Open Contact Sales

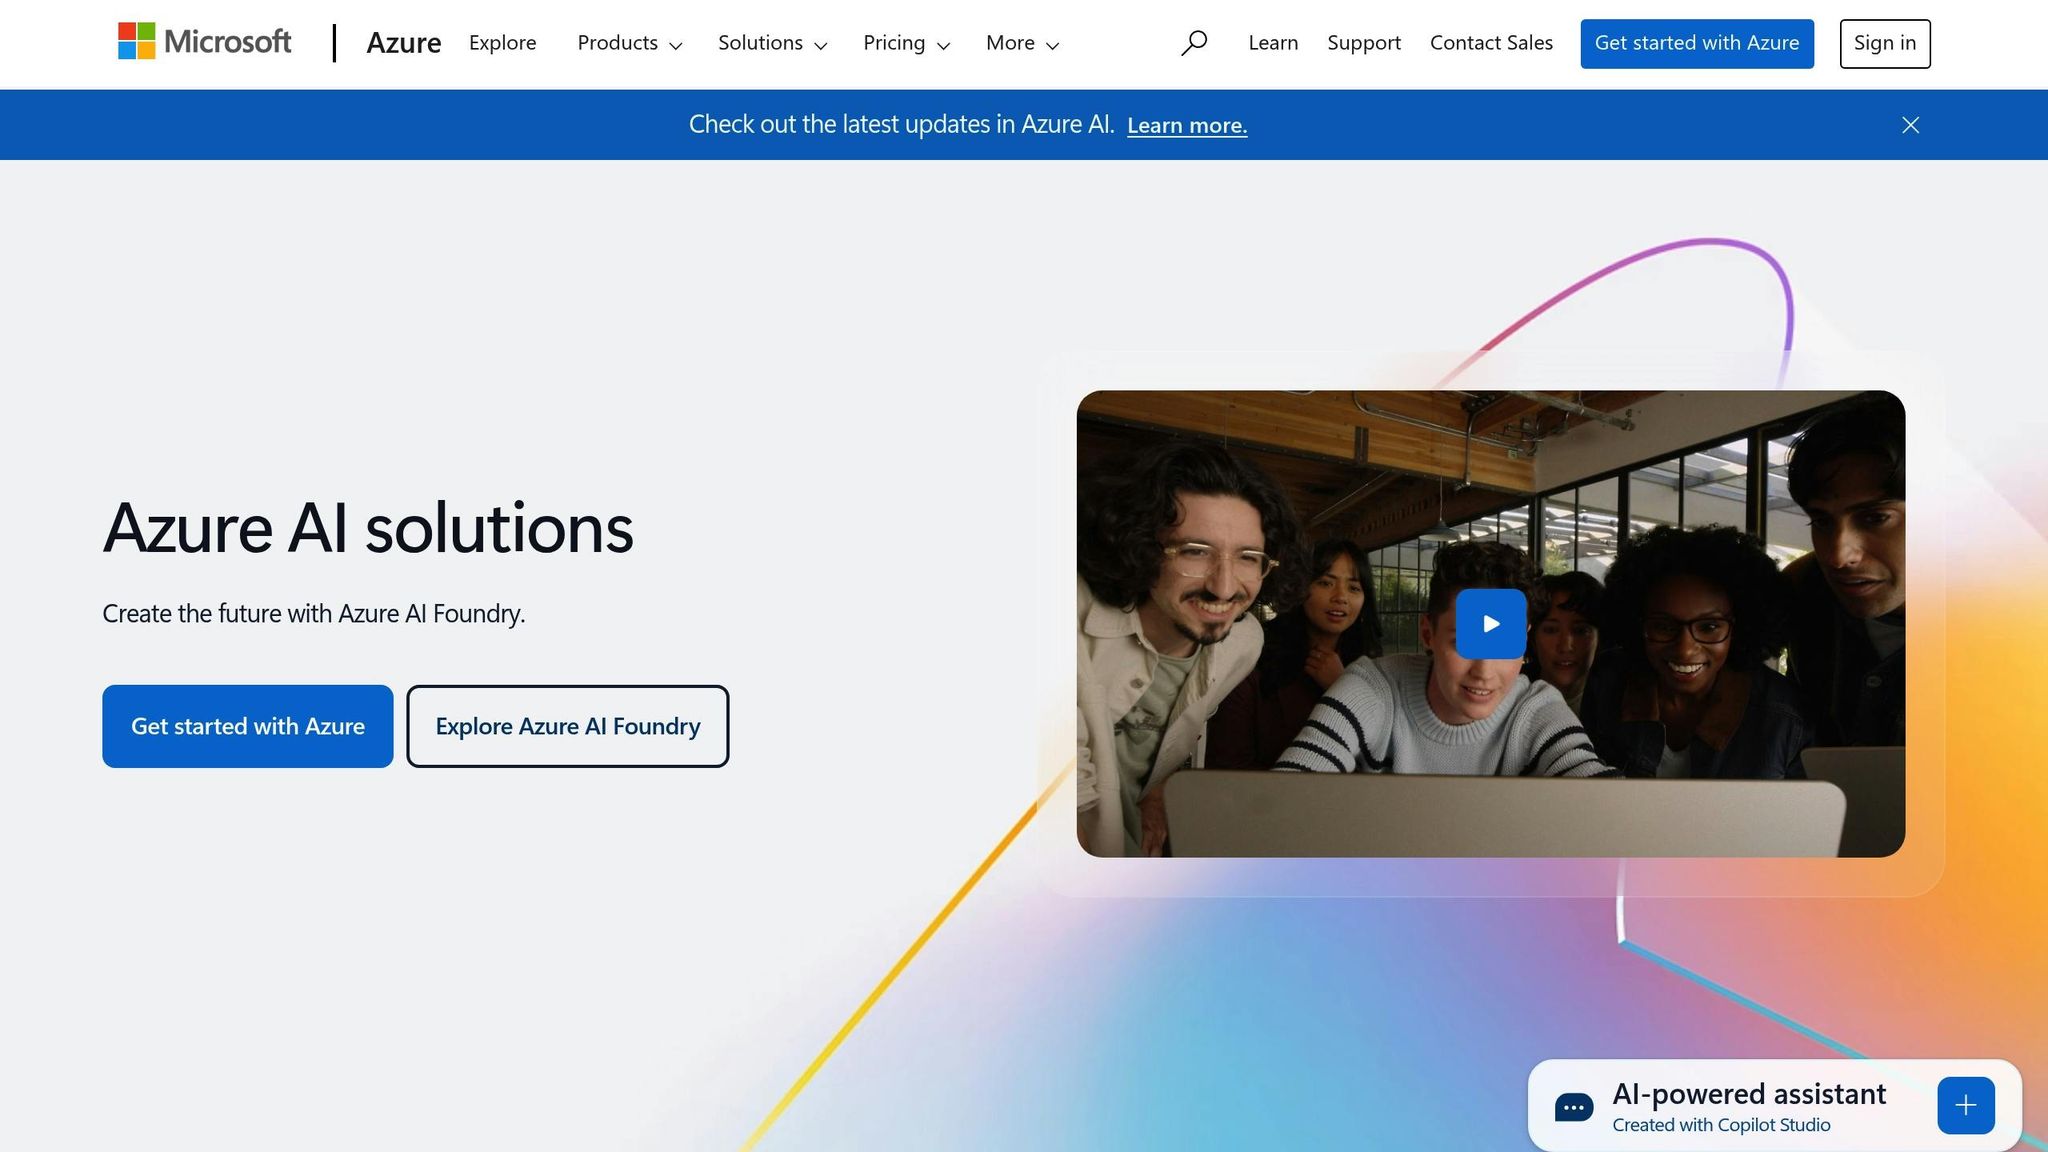pos(1491,43)
